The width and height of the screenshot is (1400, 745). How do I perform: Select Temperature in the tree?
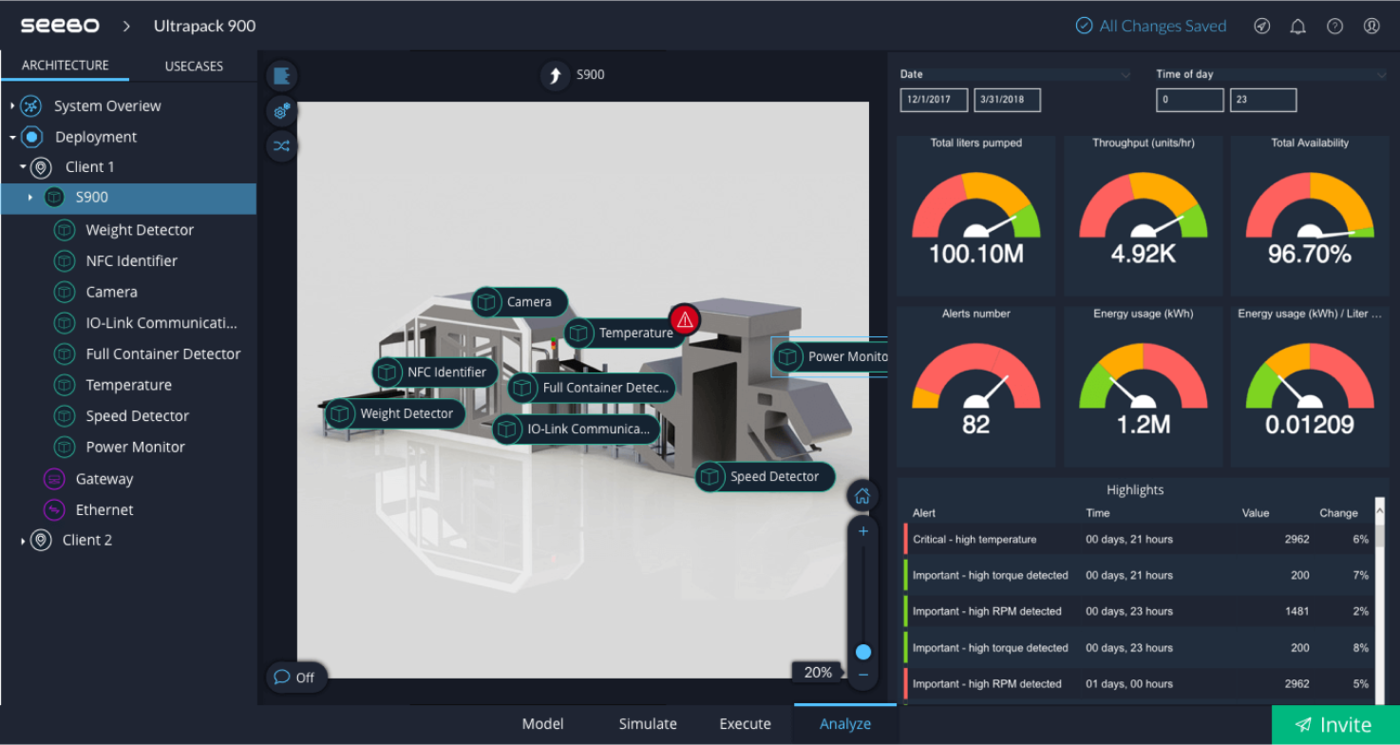click(128, 385)
